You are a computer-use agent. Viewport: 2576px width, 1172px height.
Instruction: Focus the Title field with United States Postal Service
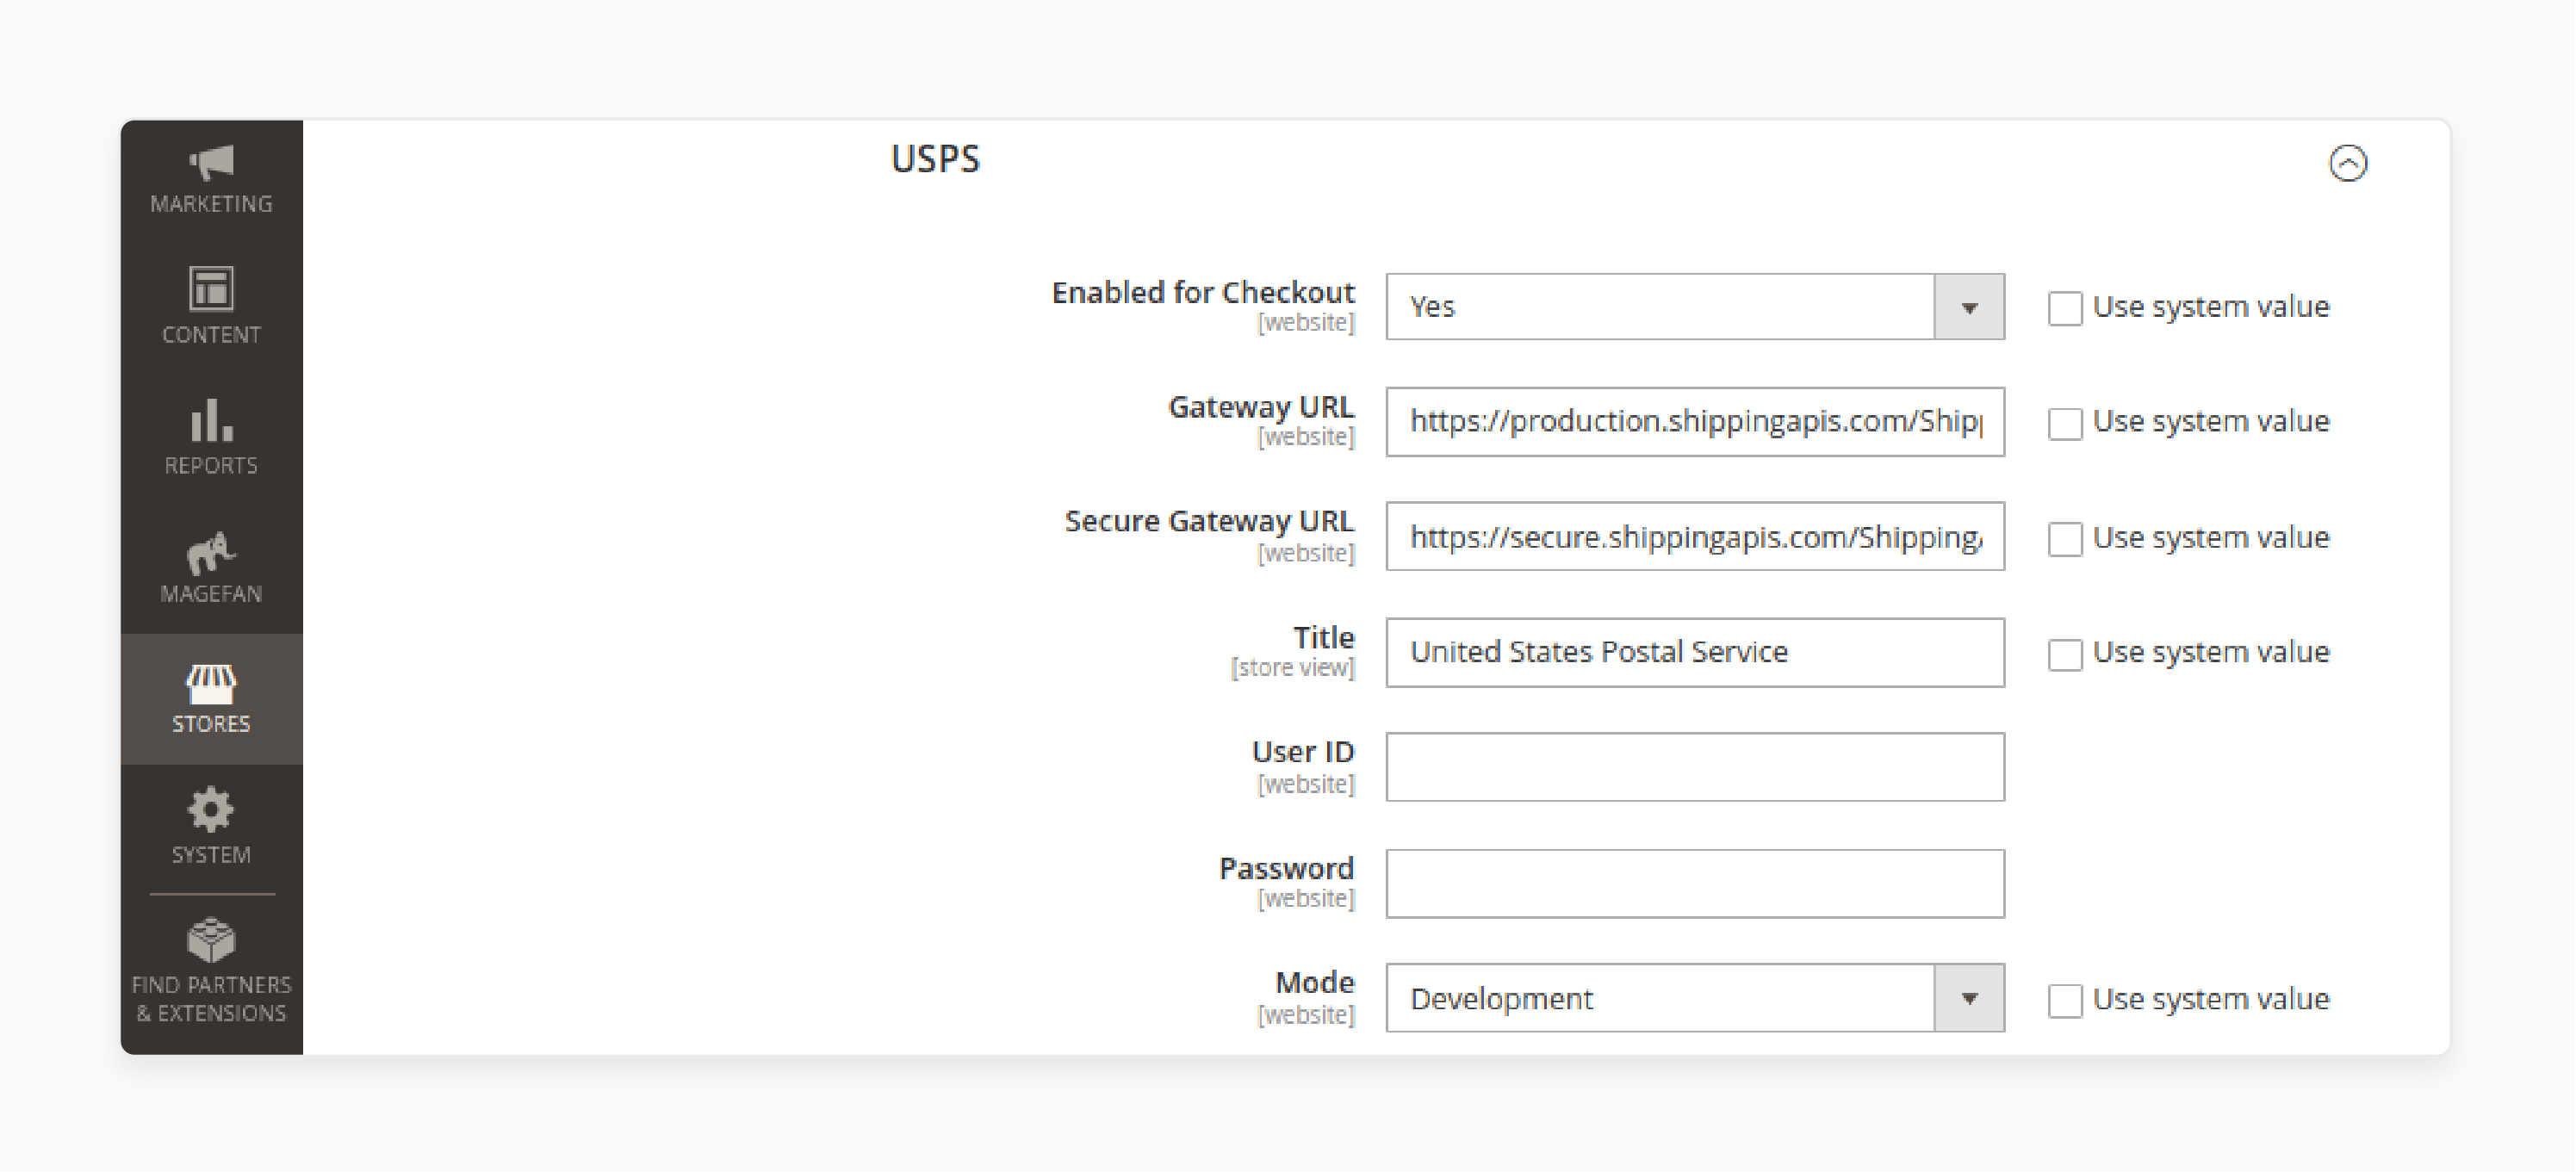tap(1695, 652)
